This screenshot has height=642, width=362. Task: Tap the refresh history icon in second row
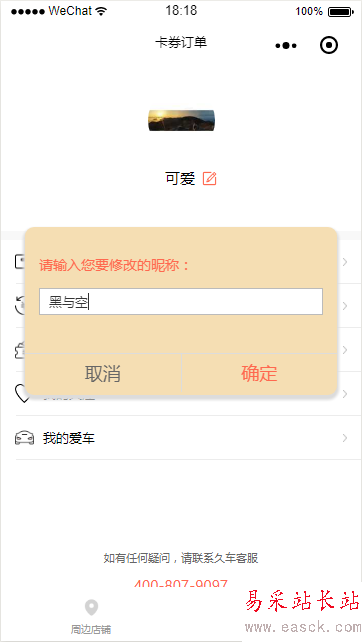coord(20,306)
